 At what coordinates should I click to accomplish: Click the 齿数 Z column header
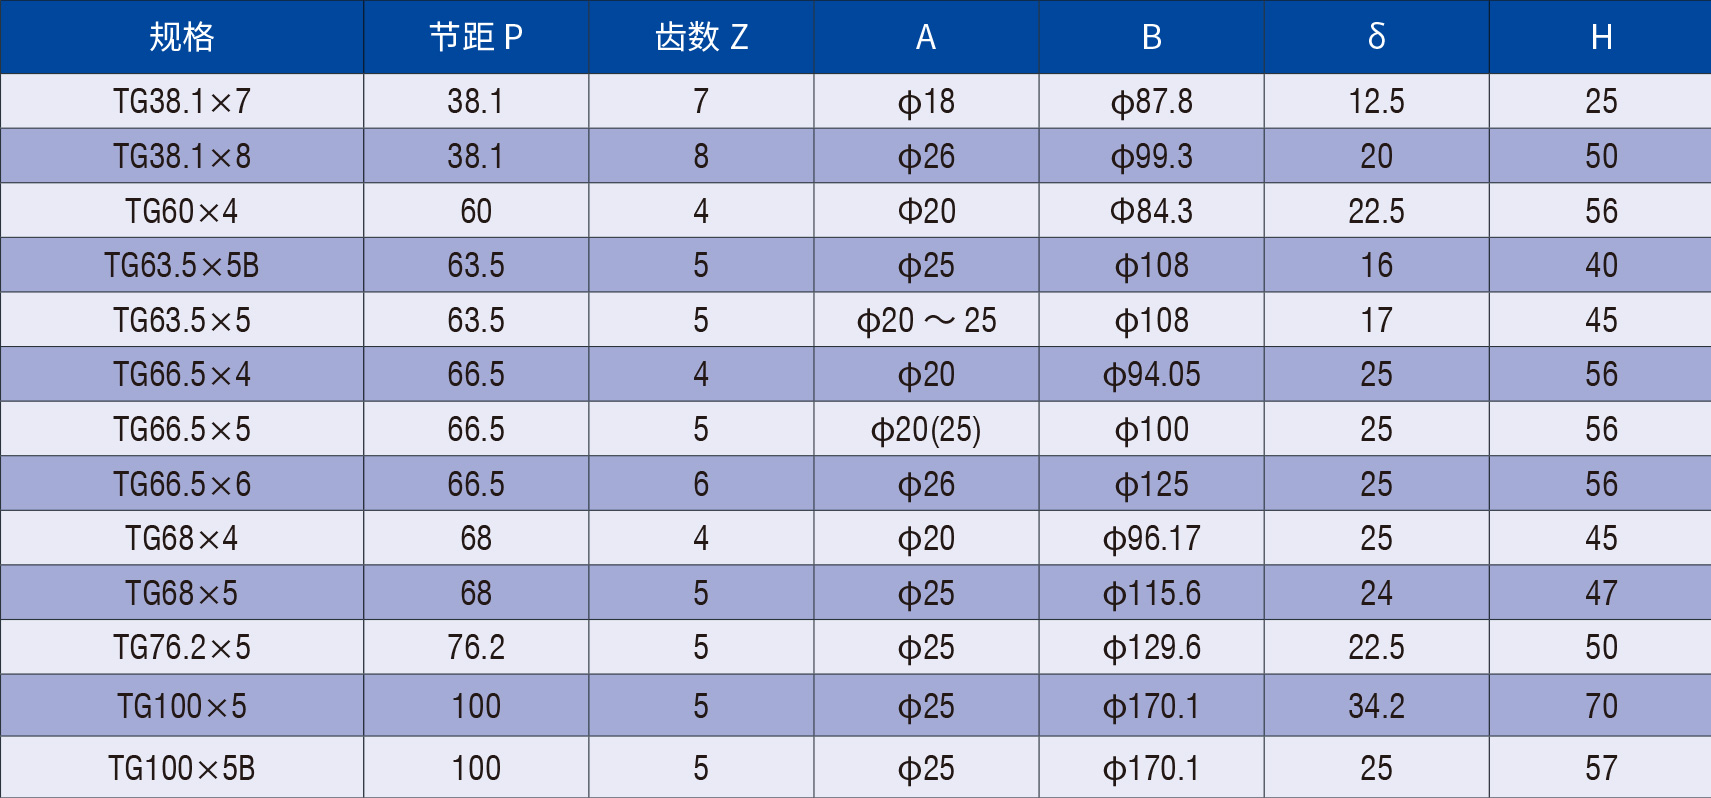701,37
